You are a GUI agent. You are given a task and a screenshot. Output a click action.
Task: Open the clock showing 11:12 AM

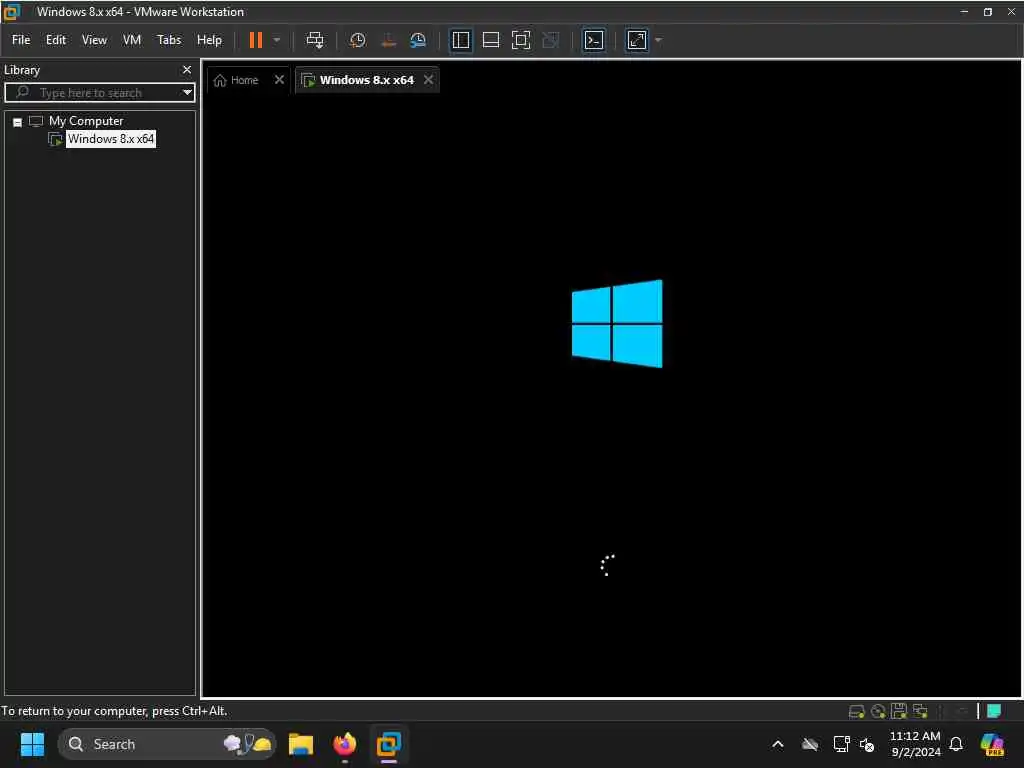916,744
